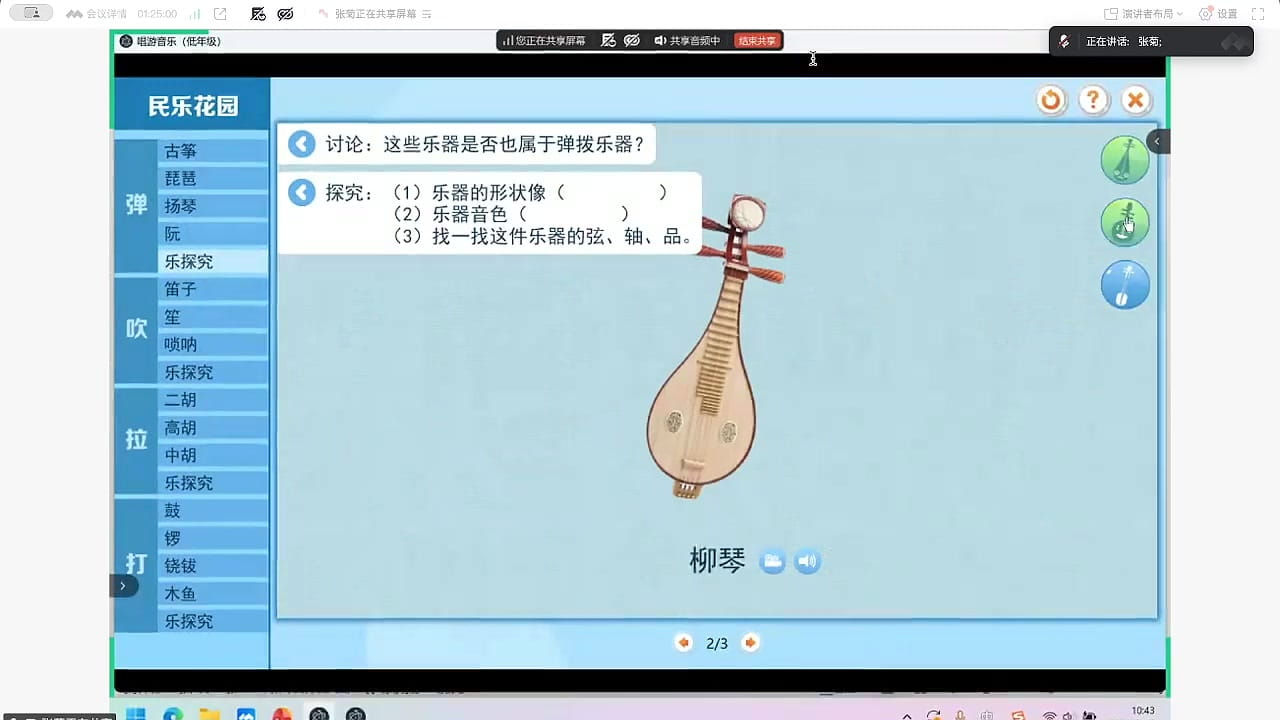The height and width of the screenshot is (720, 1280).
Task: Select the 拉 category tab
Action: pos(137,441)
